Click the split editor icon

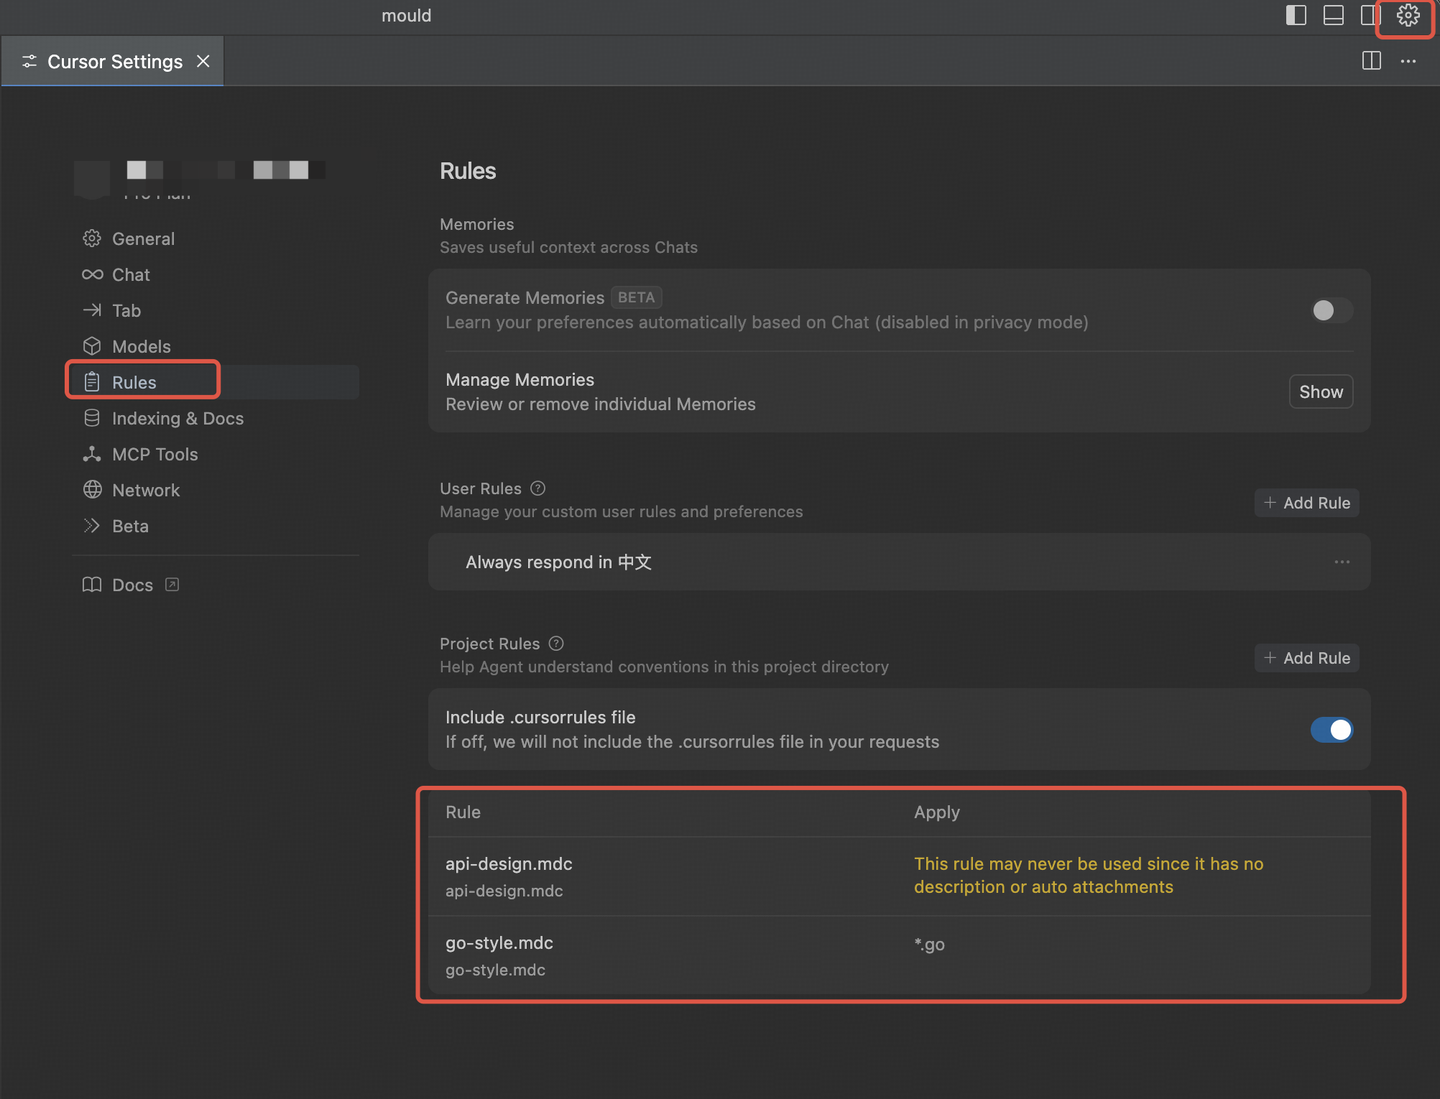[1372, 61]
